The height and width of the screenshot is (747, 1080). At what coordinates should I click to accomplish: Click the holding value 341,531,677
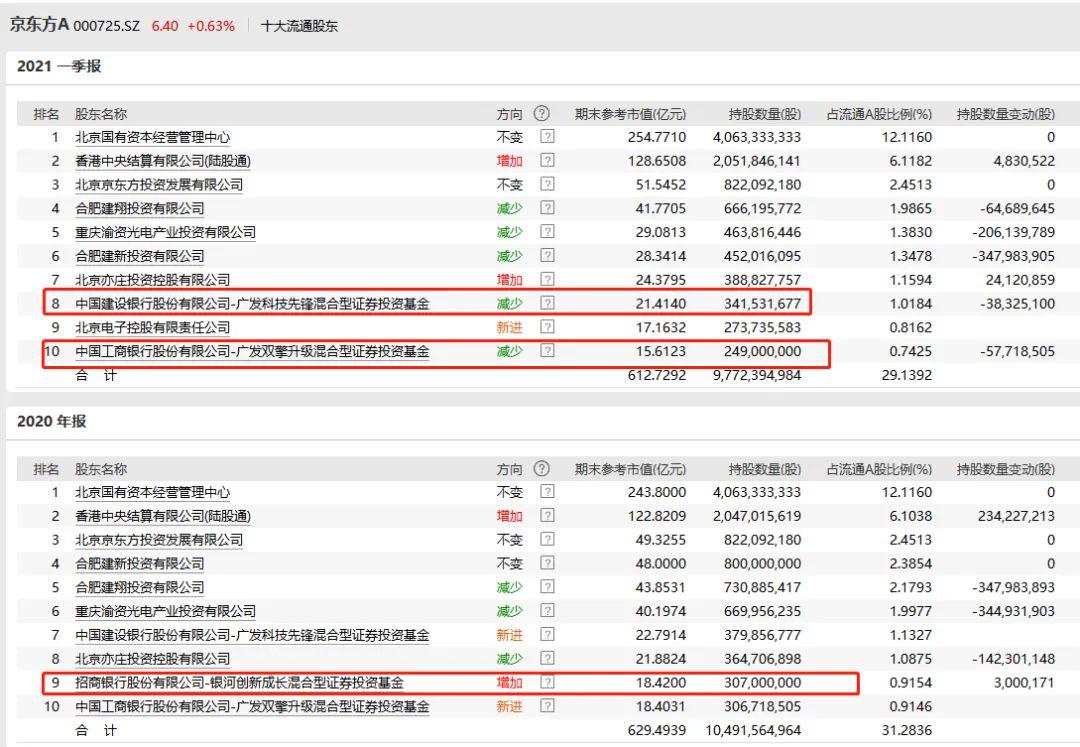[x=762, y=304]
